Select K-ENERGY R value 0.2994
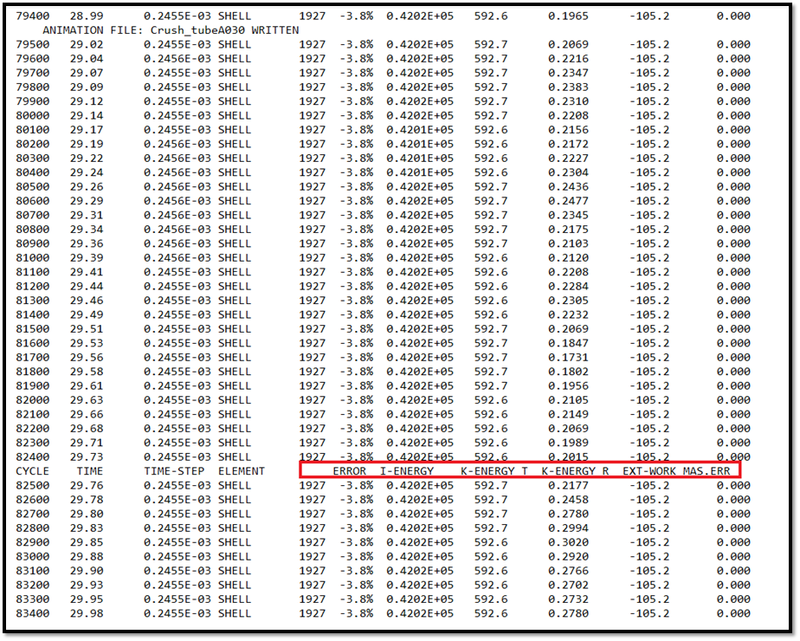The width and height of the screenshot is (800, 641). (x=568, y=528)
